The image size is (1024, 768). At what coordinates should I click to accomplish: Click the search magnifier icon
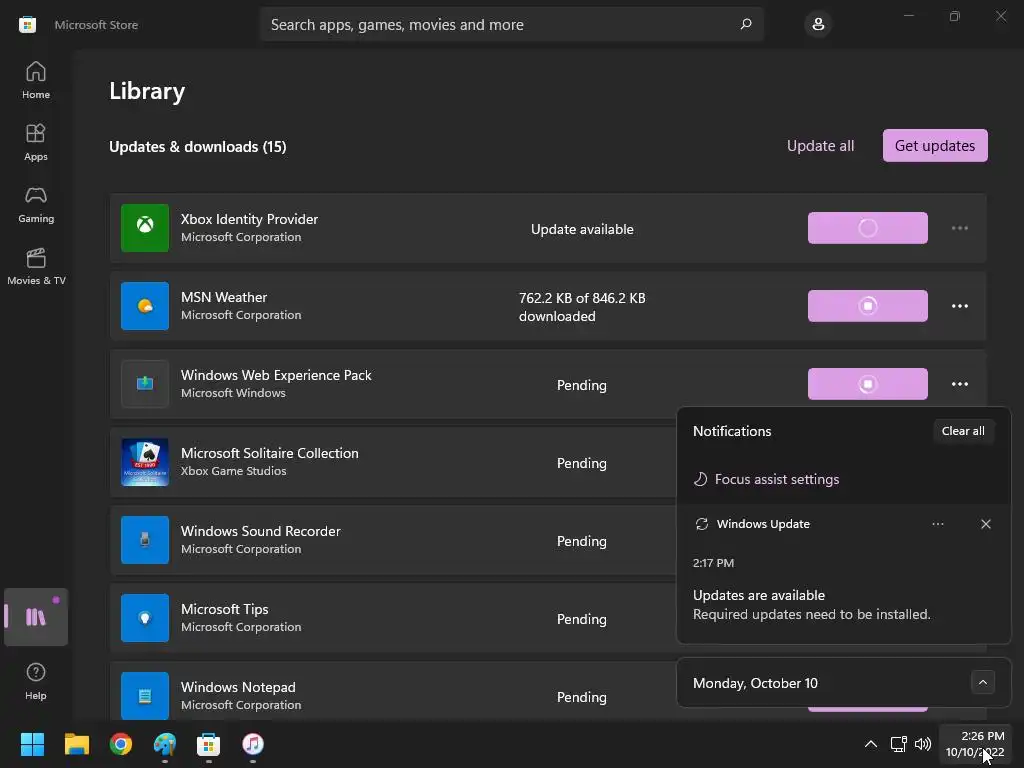pyautogui.click(x=746, y=24)
